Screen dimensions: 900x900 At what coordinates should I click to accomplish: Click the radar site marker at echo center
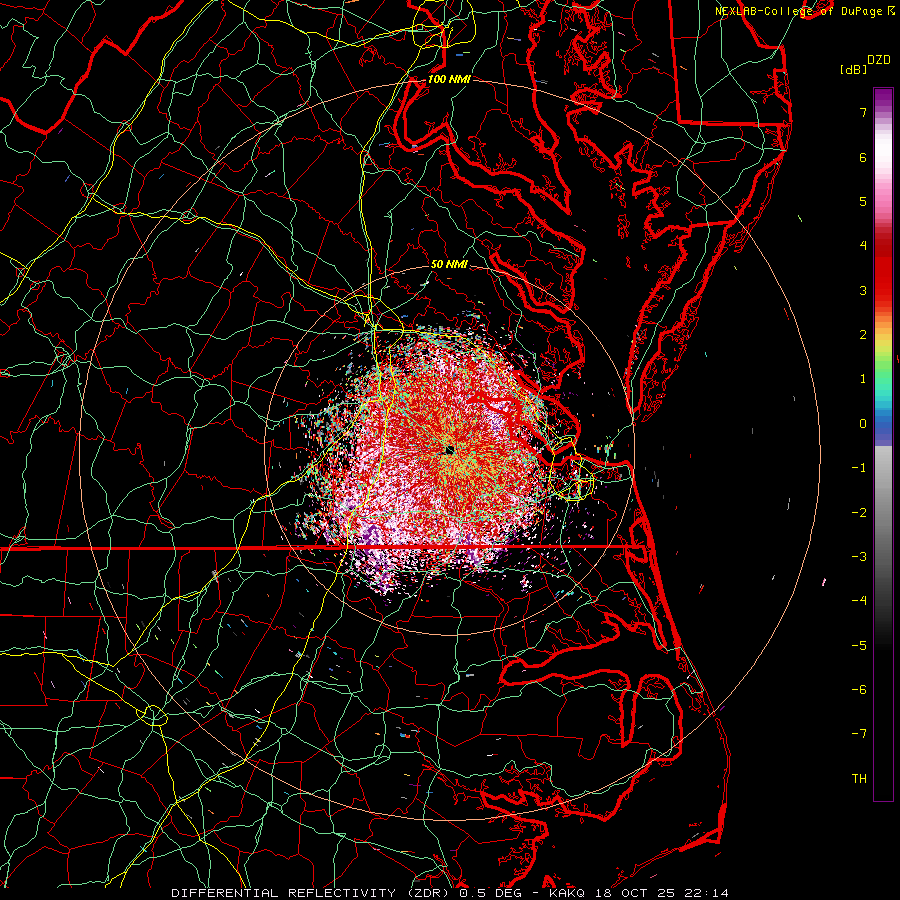[450, 450]
